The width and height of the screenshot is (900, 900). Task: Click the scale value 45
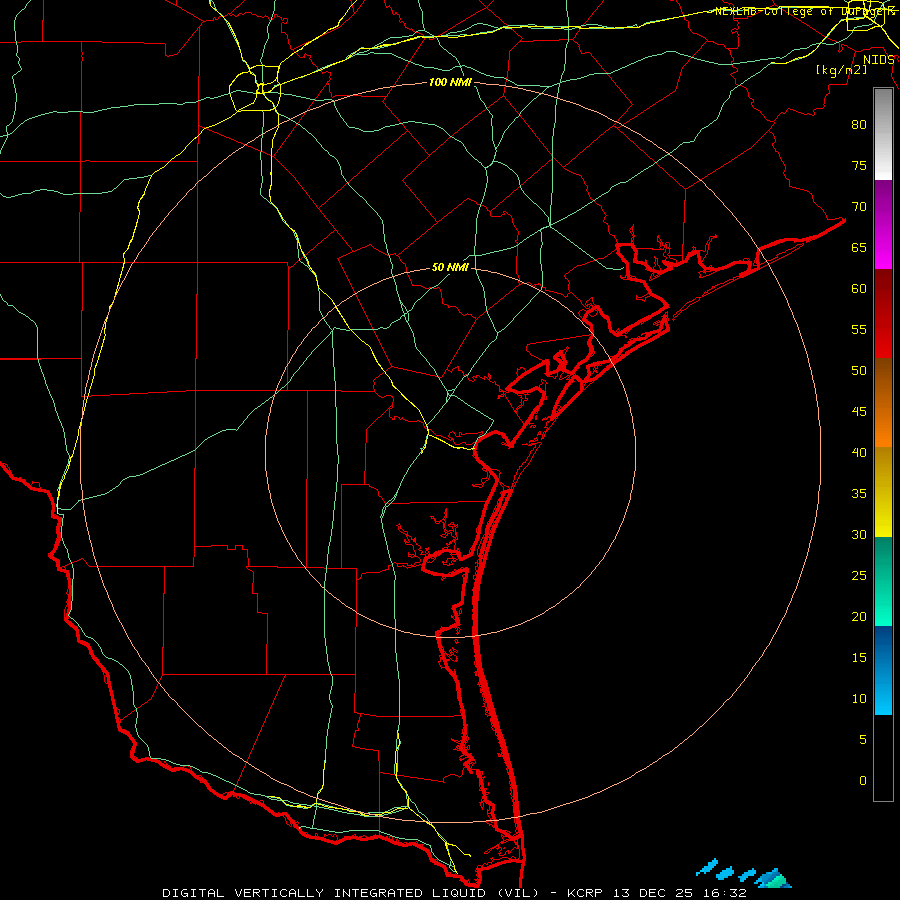(x=859, y=412)
